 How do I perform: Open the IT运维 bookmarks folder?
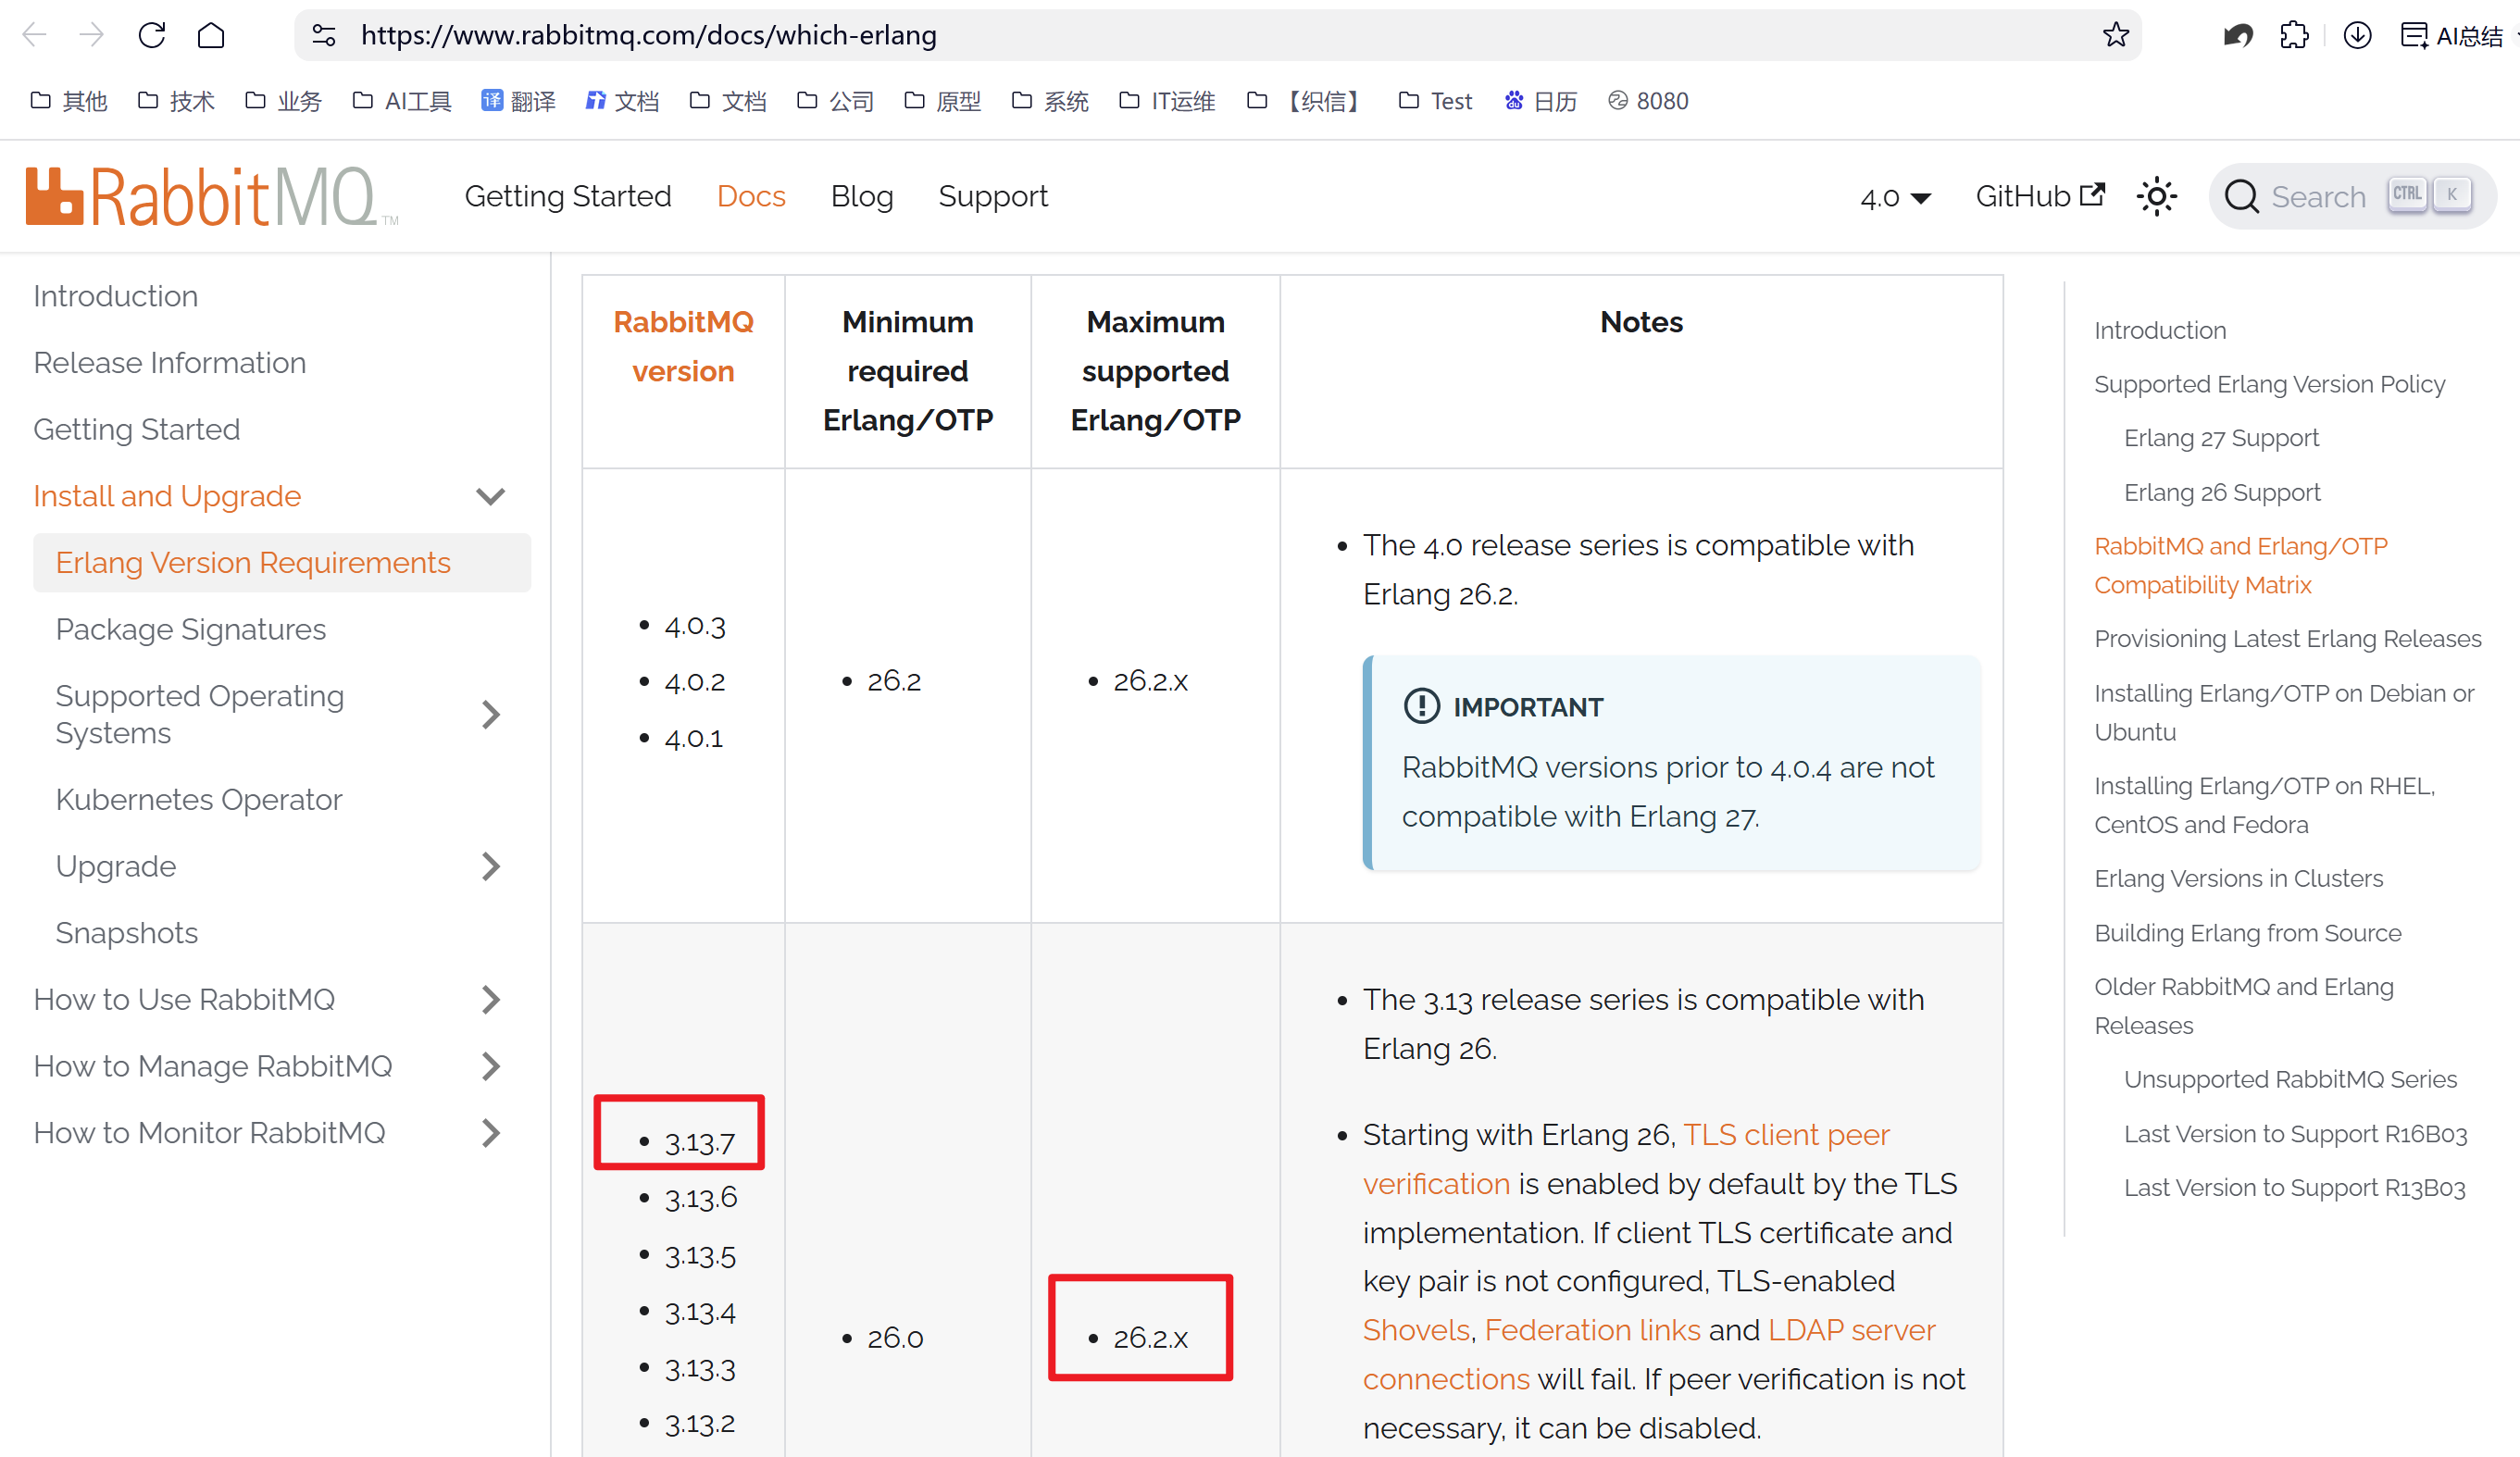(x=1167, y=101)
